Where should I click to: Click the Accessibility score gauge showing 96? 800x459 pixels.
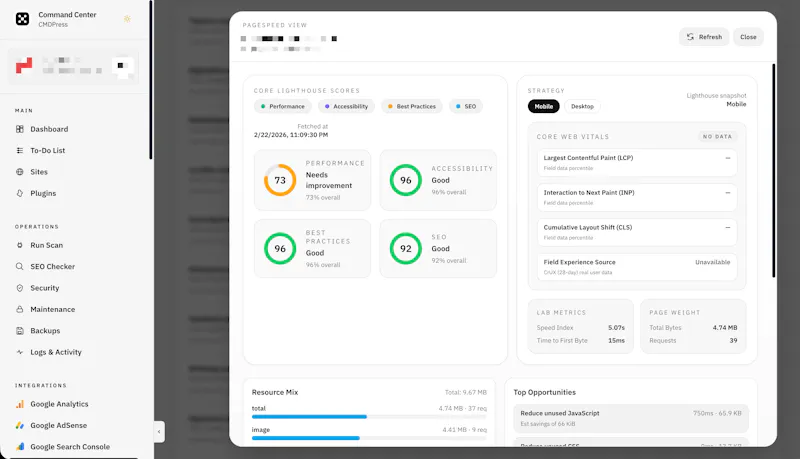click(406, 180)
